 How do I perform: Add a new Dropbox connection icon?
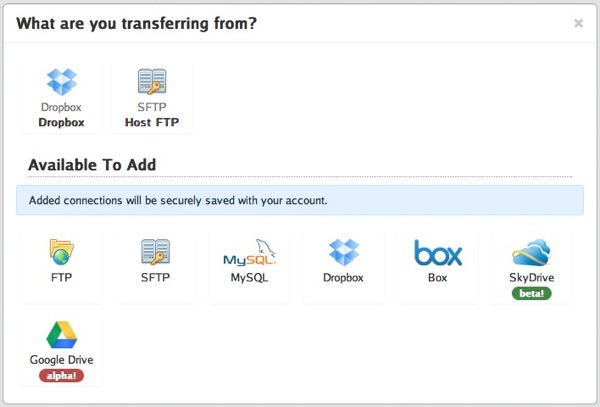click(x=344, y=252)
